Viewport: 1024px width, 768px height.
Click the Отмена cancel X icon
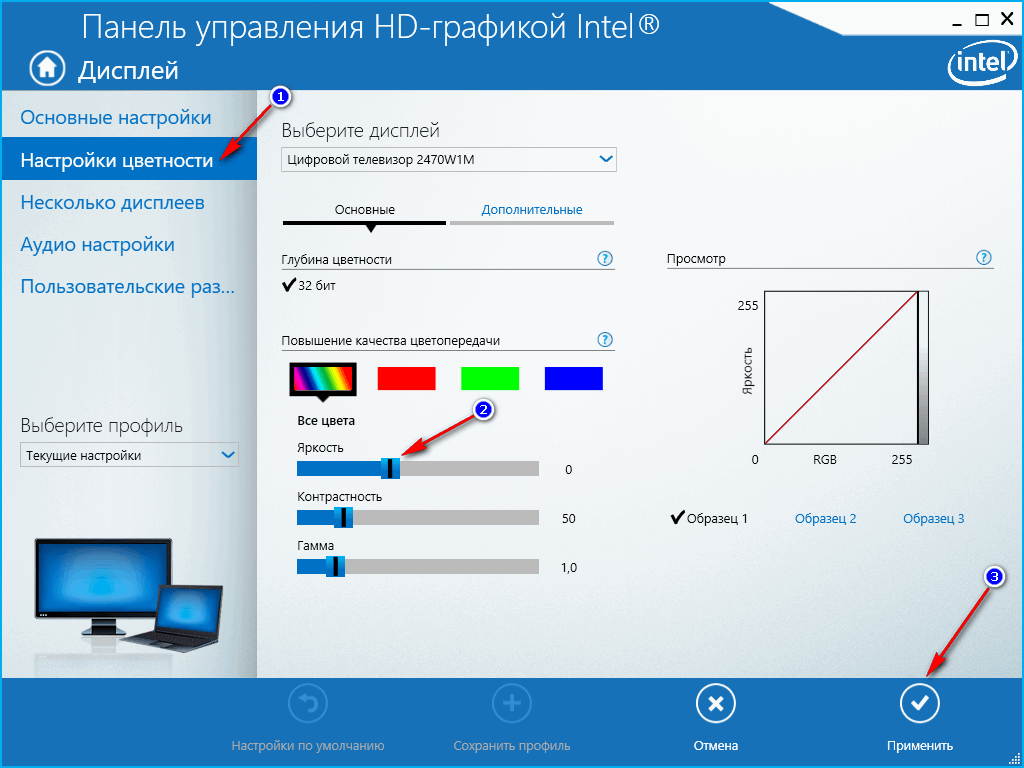(715, 705)
